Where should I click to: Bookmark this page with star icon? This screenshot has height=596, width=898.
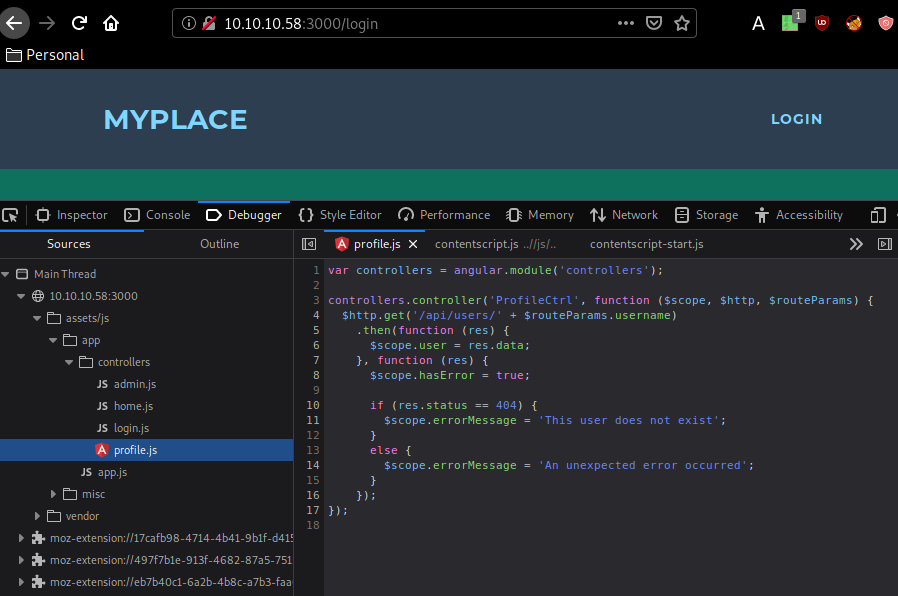682,23
